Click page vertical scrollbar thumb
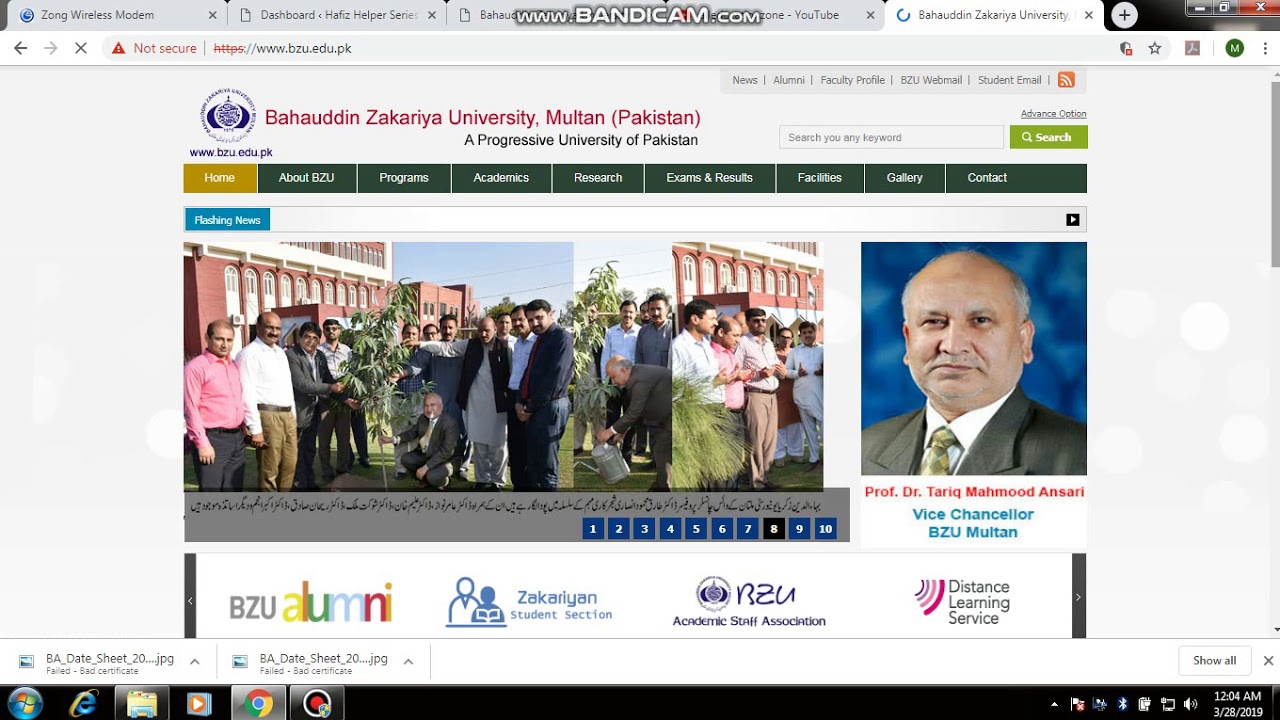This screenshot has height=720, width=1280. coord(1274,175)
